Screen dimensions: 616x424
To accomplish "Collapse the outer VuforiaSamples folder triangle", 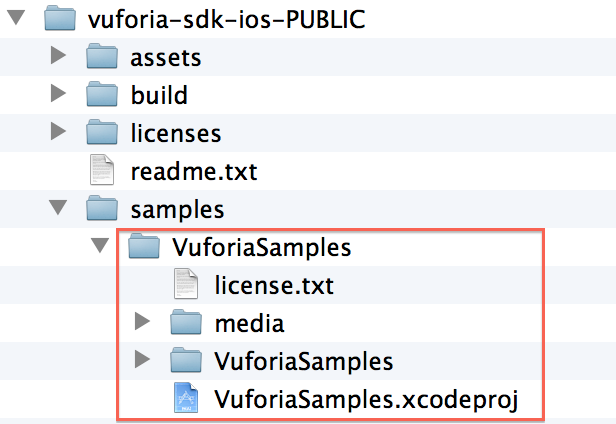I will 100,246.
